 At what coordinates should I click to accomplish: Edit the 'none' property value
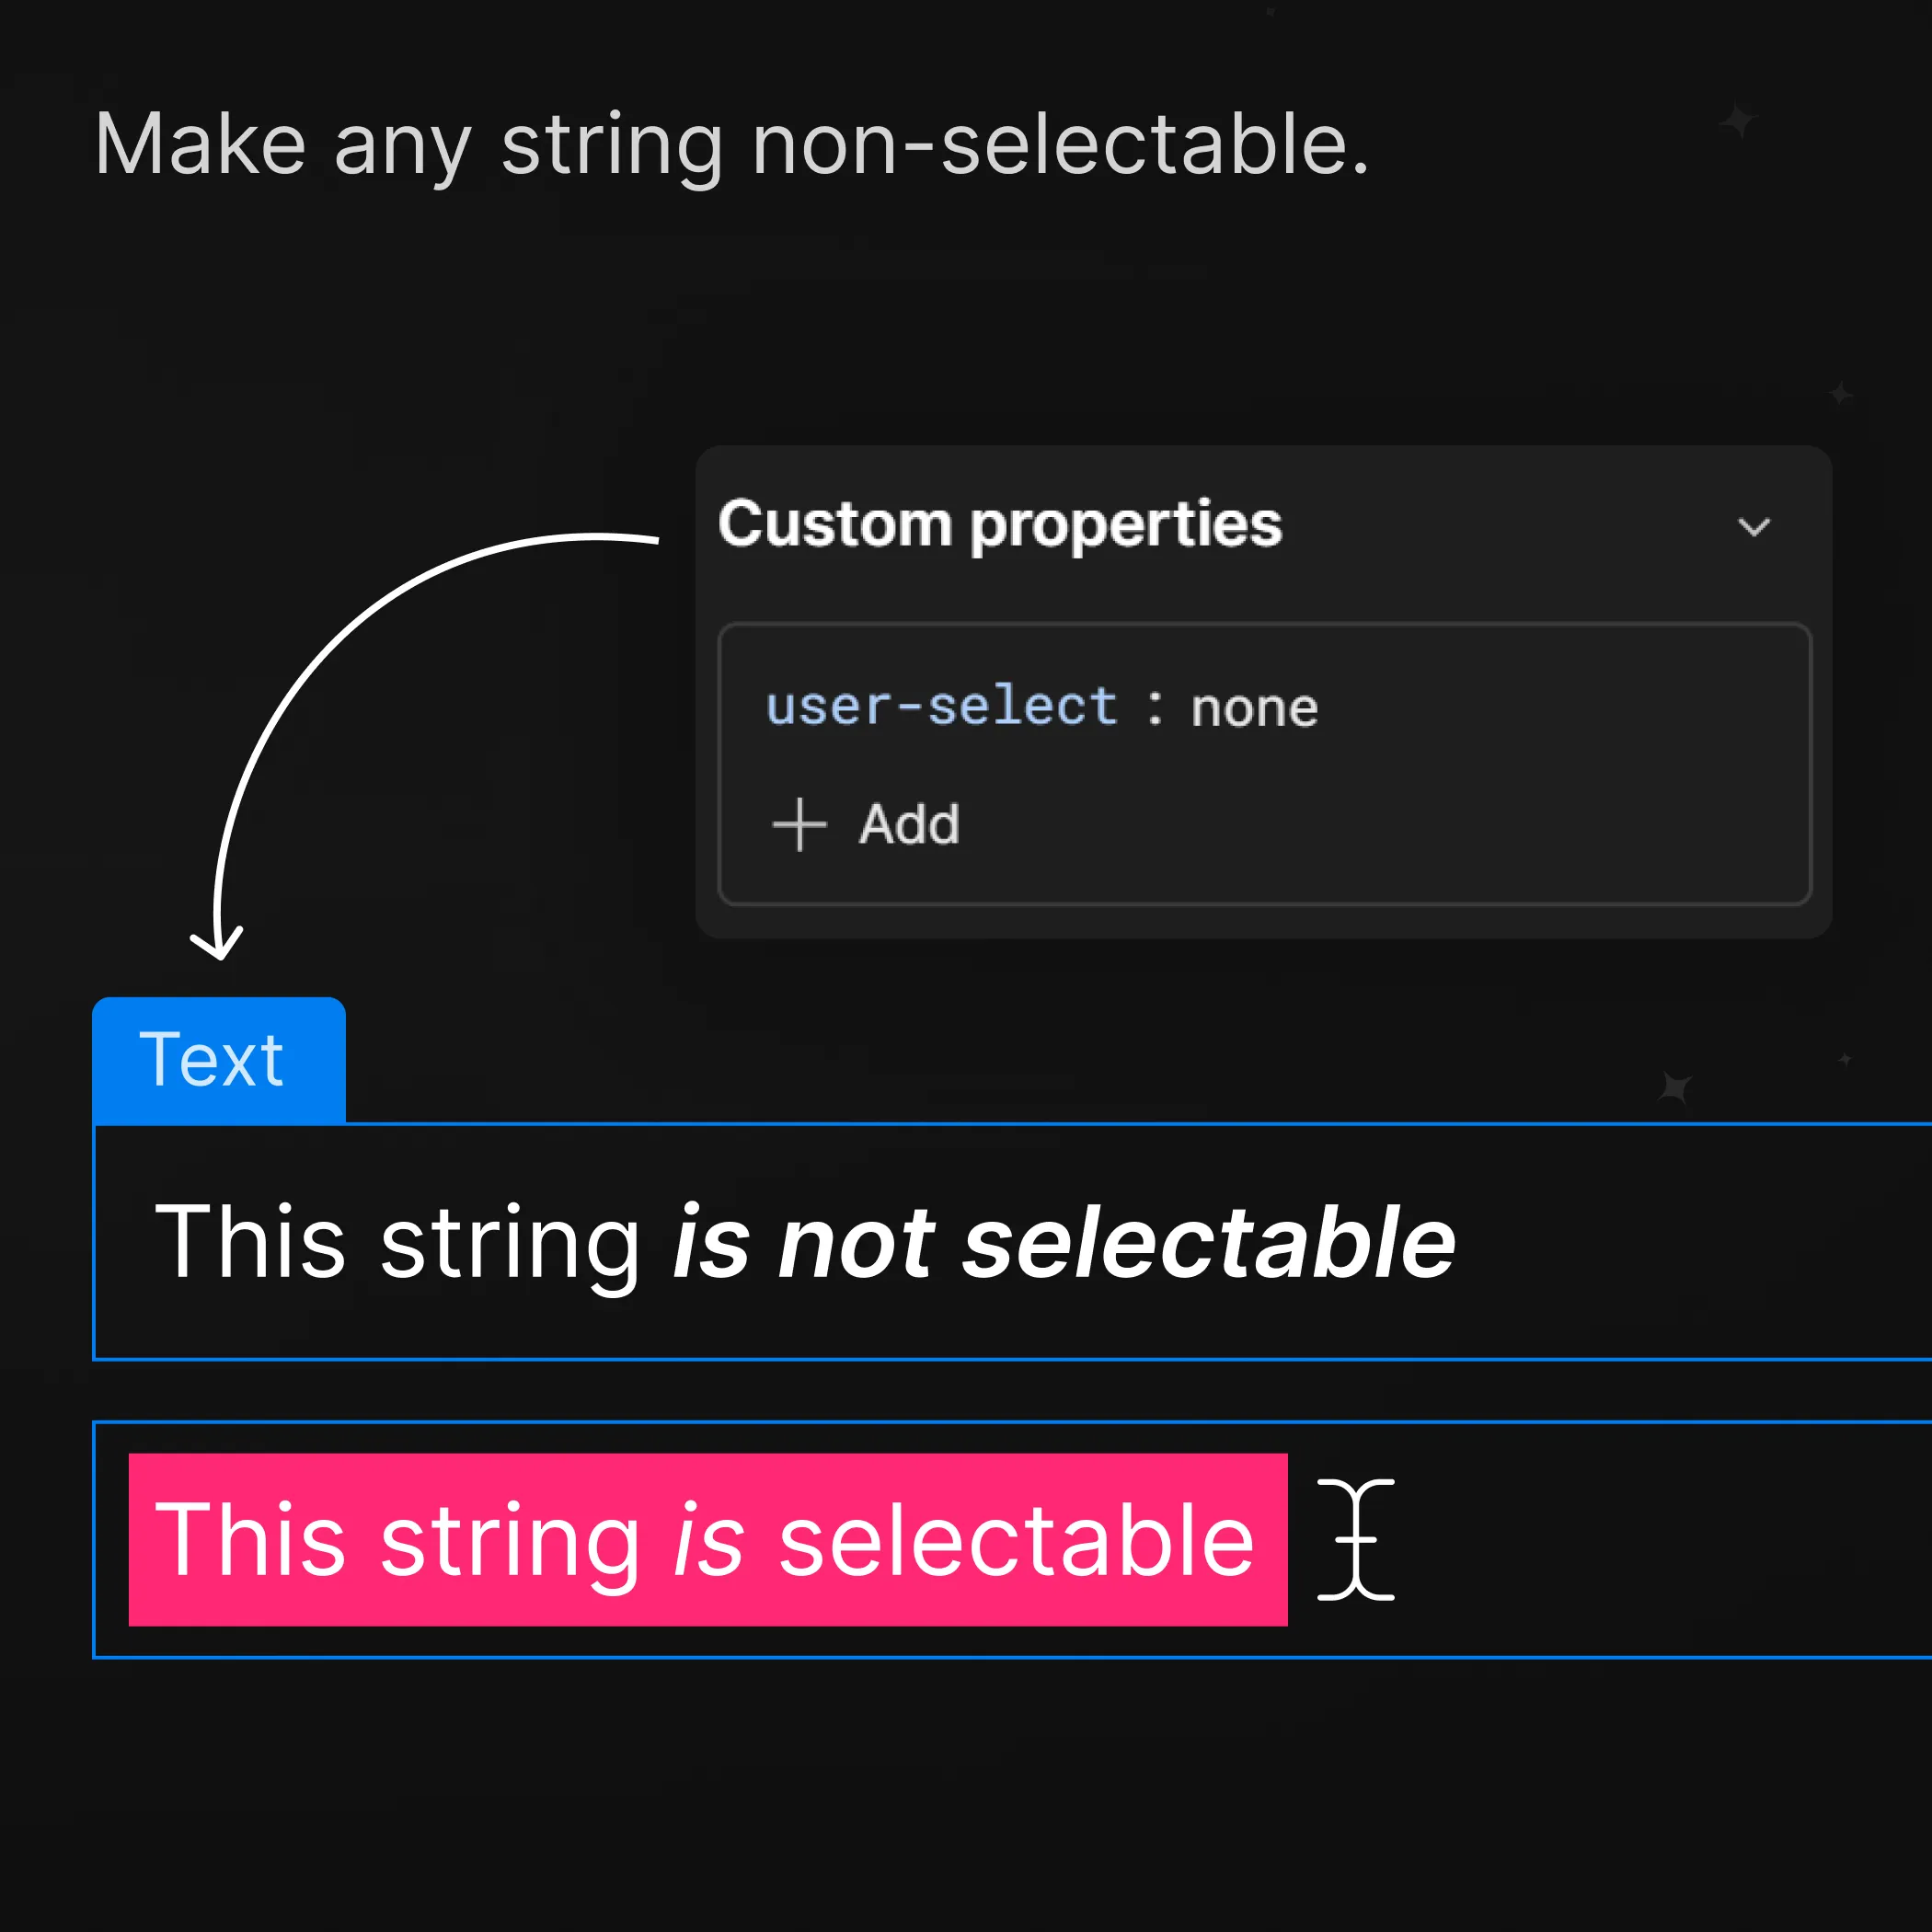click(1254, 708)
